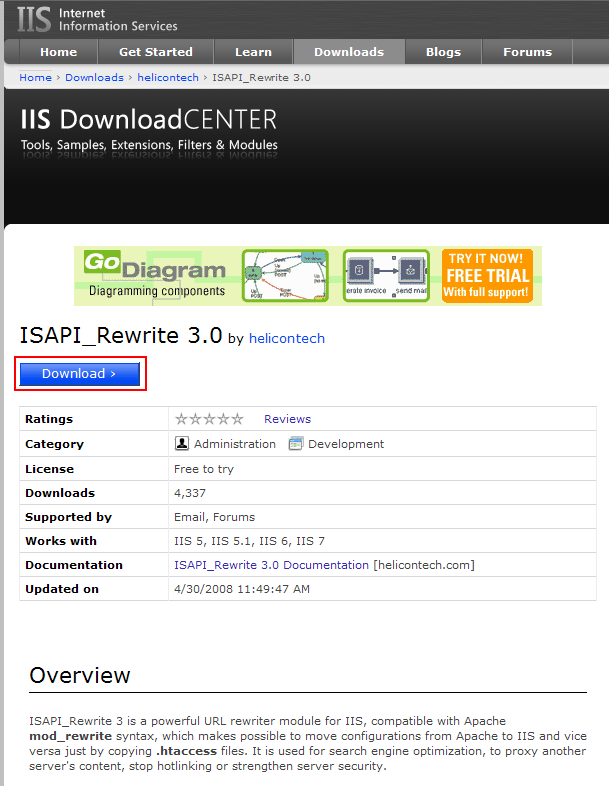Click the GoDiagram flowchart thumbnail
The image size is (609, 786).
pos(285,276)
